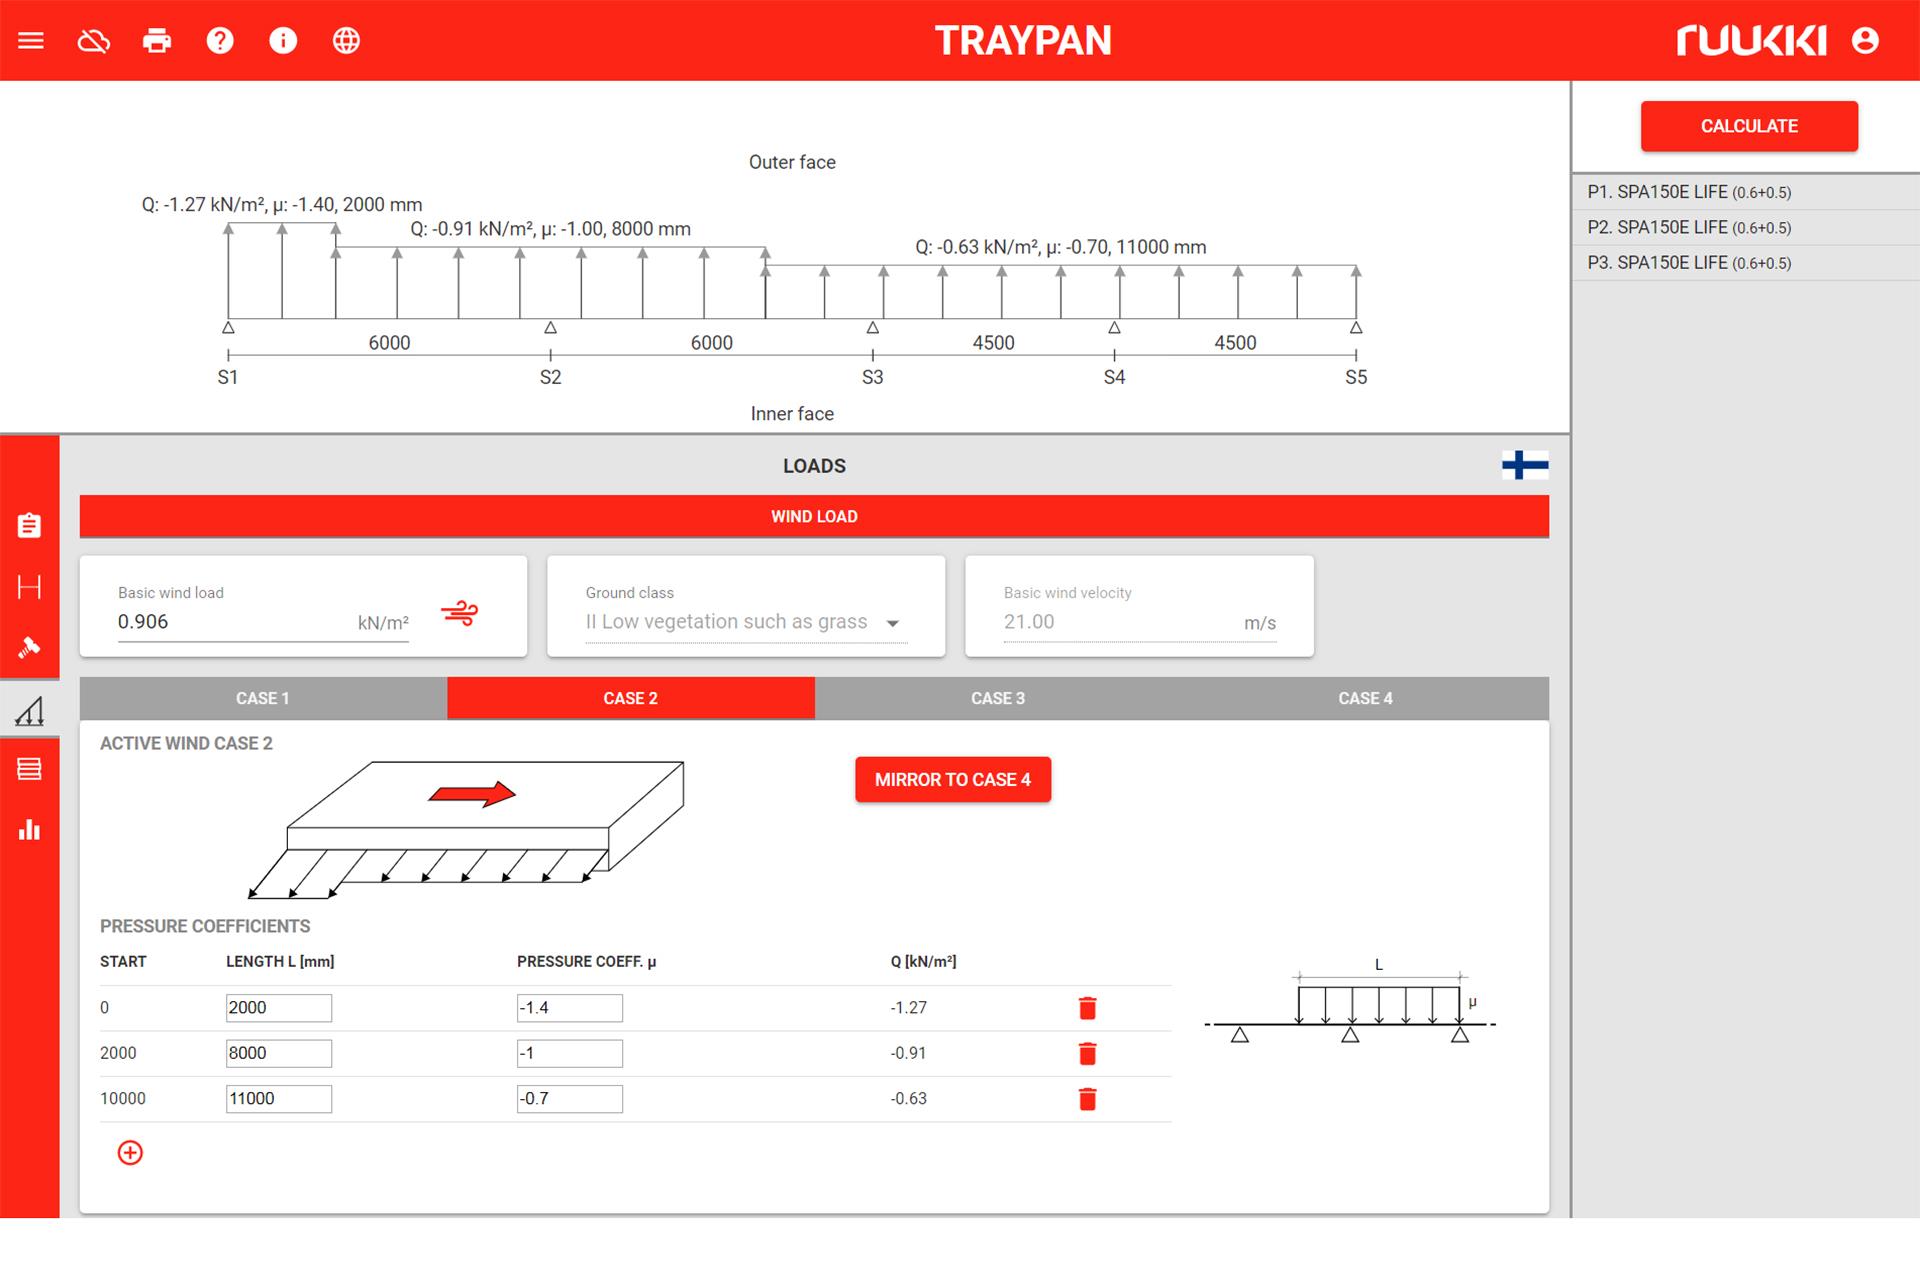1920x1280 pixels.
Task: Select the loads sidebar icon
Action: click(x=29, y=710)
